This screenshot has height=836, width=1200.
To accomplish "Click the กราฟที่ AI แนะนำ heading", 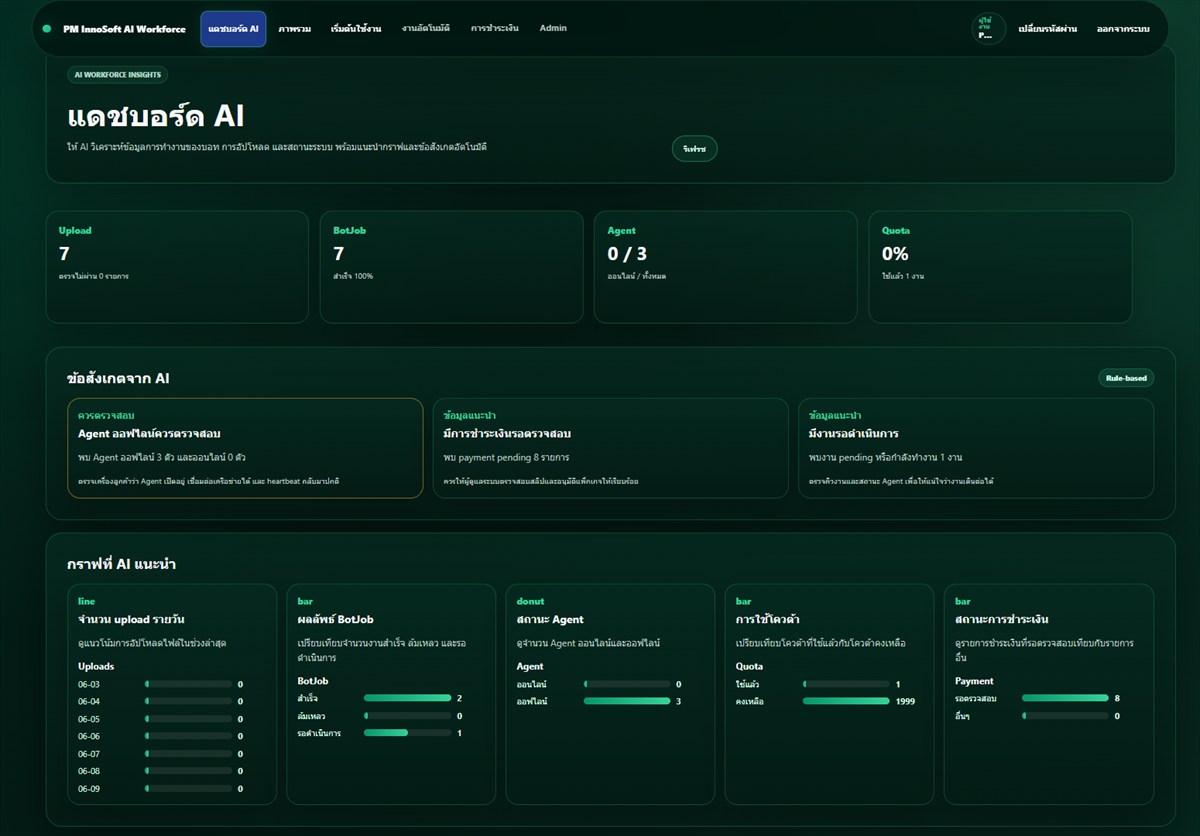I will pyautogui.click(x=122, y=564).
